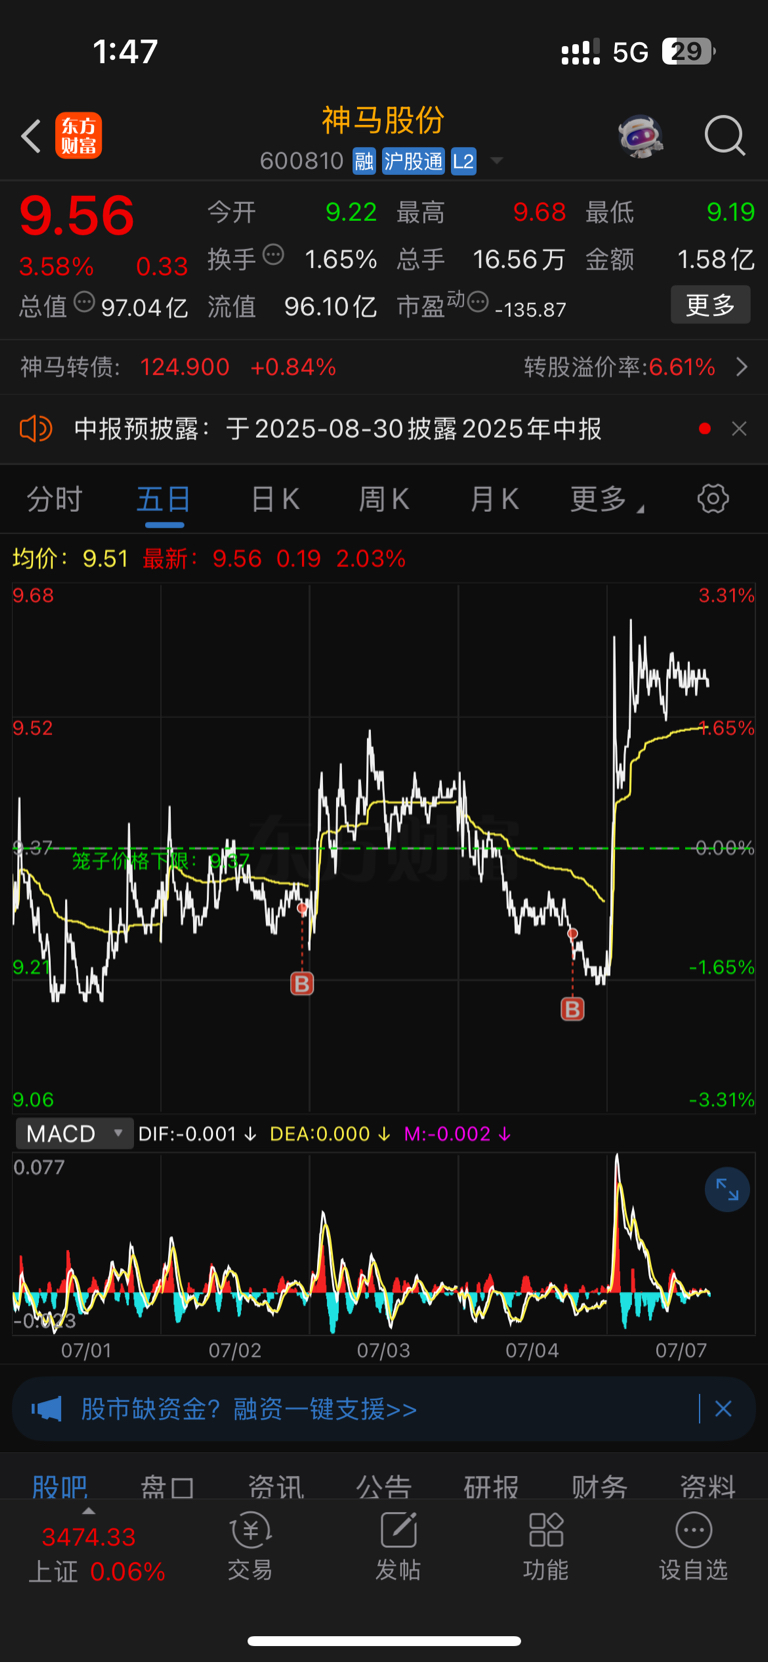
Task: Expand chart to fullscreen icon
Action: click(x=727, y=1190)
